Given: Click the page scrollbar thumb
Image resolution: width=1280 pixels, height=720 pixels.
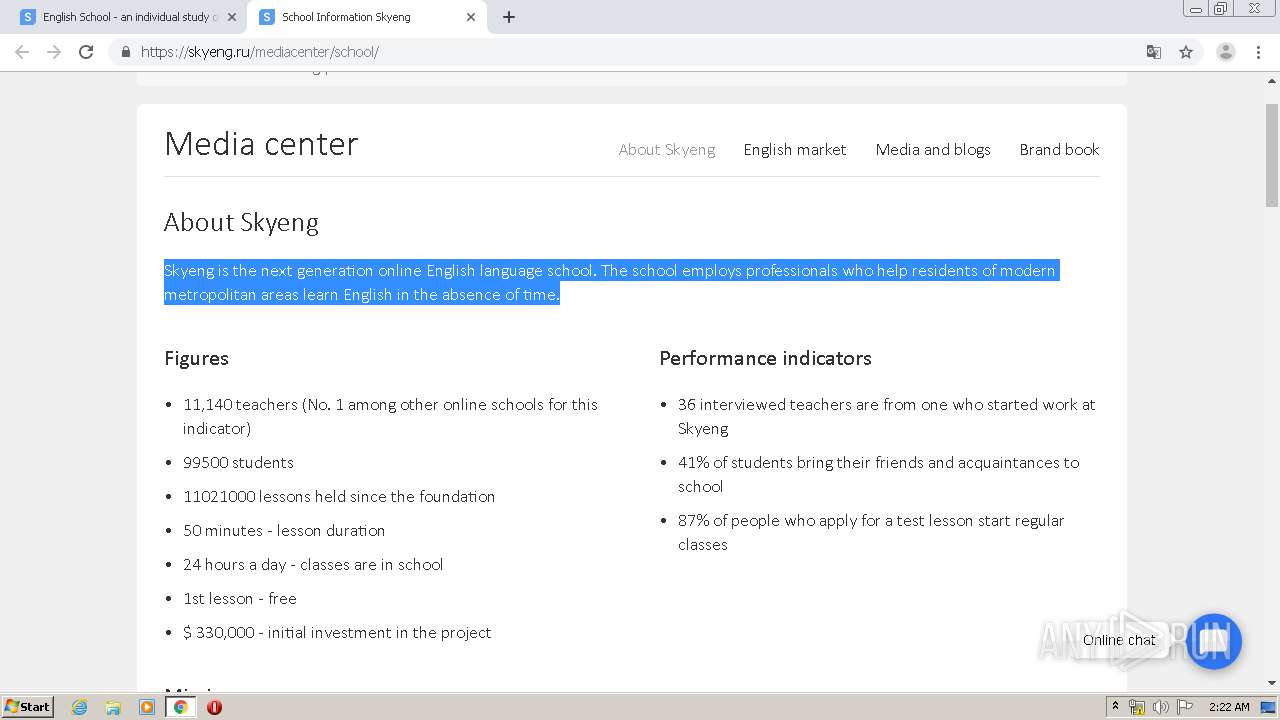Looking at the screenshot, I should point(1272,155).
